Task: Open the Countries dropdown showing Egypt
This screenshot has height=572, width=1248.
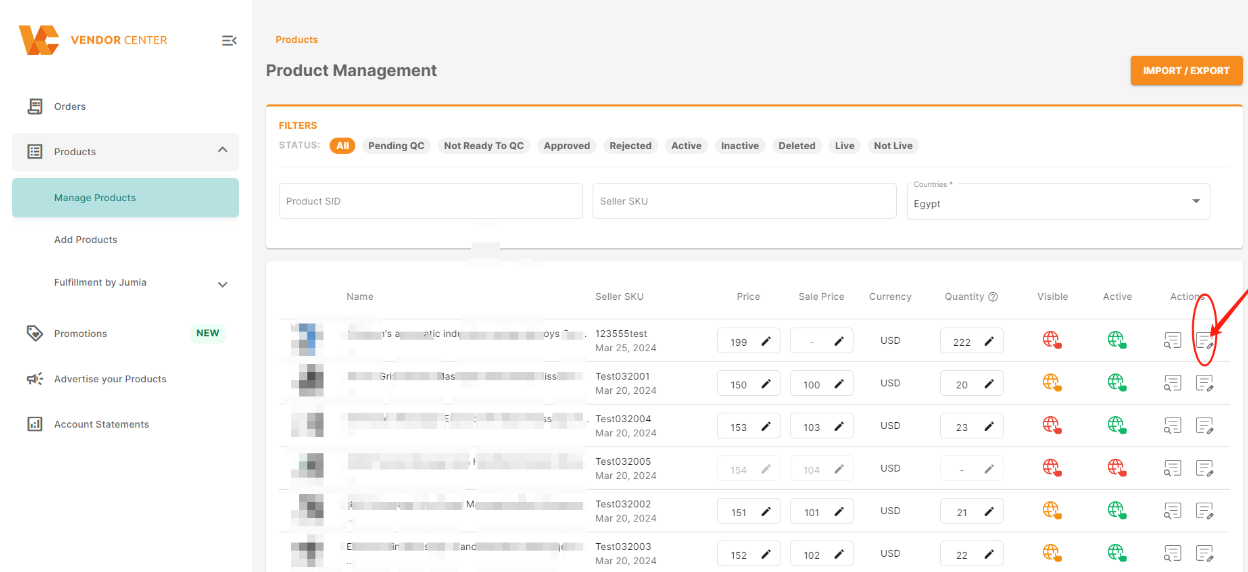Action: (1059, 202)
